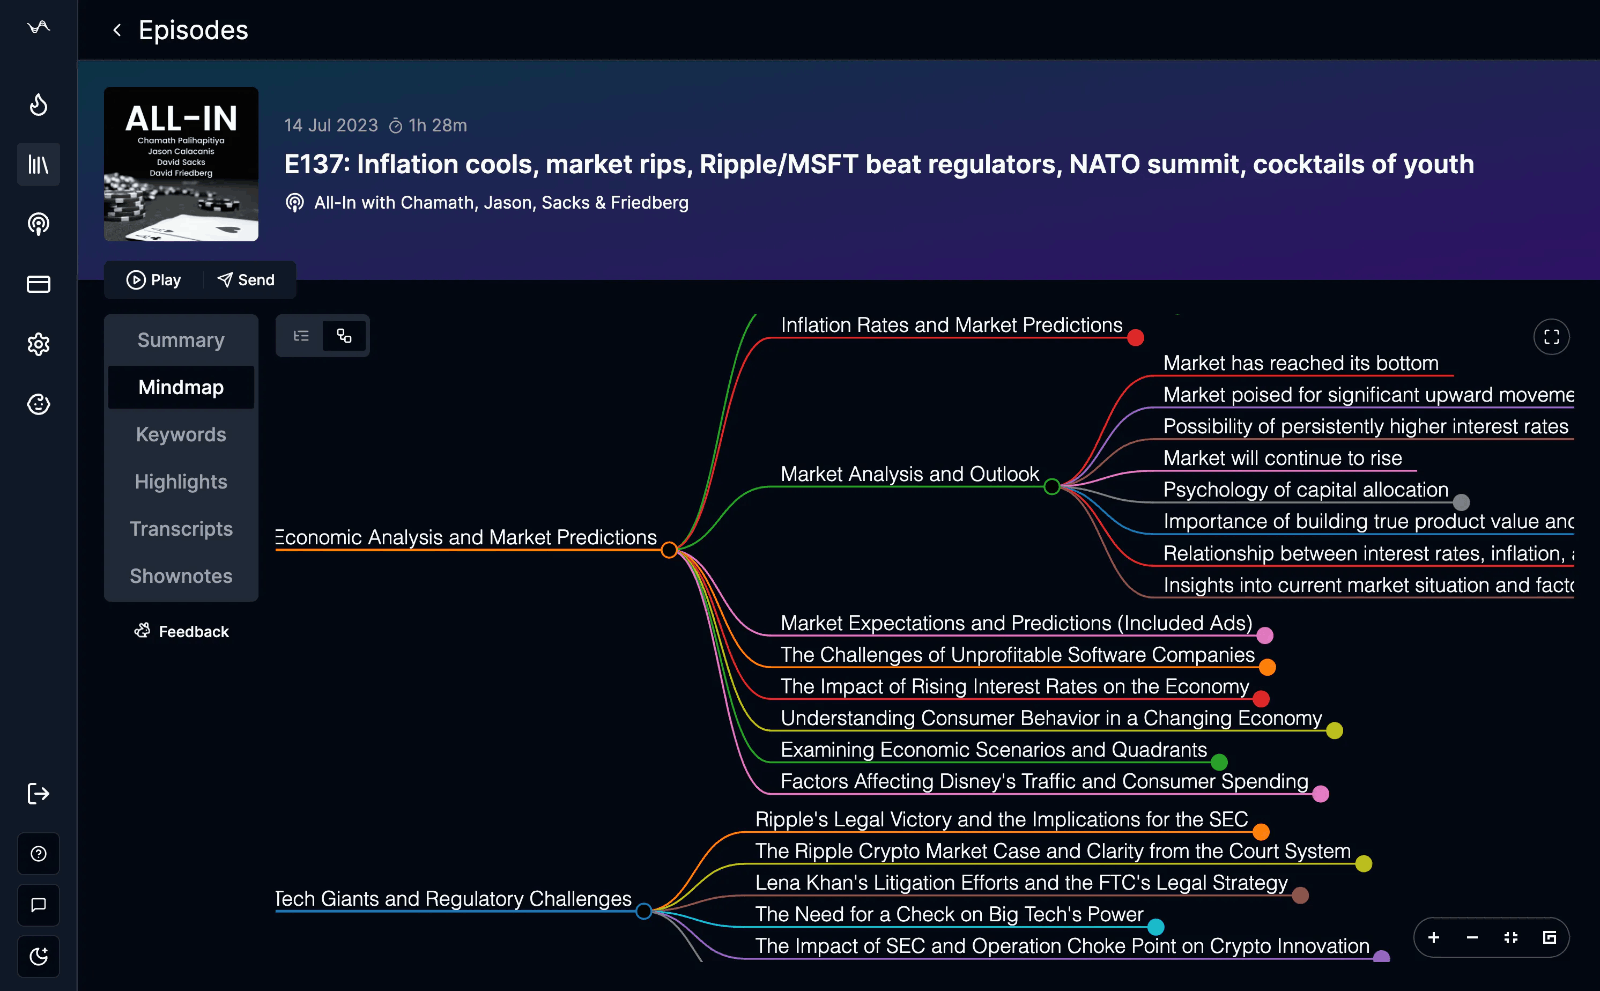Image resolution: width=1600 pixels, height=991 pixels.
Task: Click the logout icon in sidebar
Action: click(38, 794)
